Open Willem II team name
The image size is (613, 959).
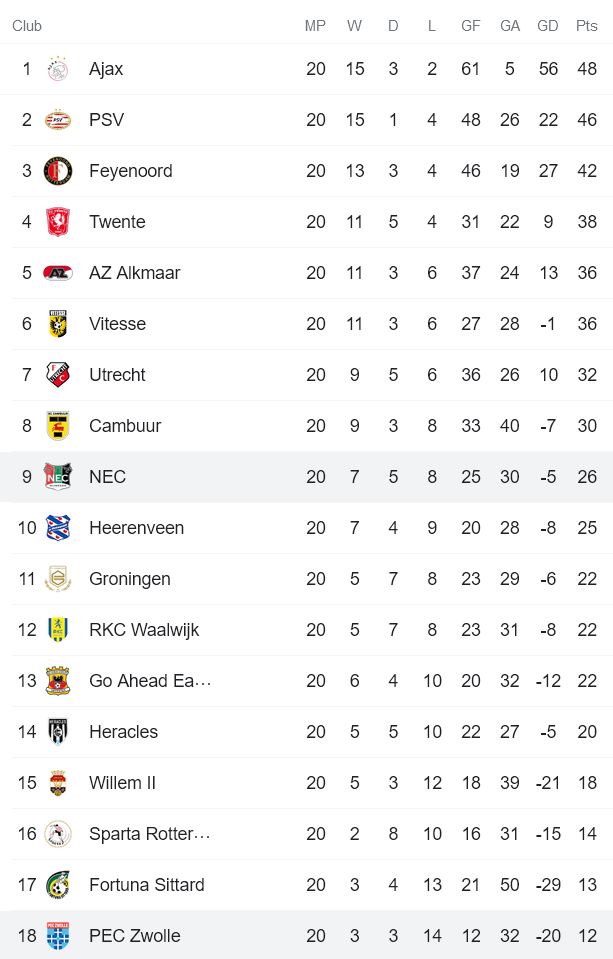coord(122,783)
